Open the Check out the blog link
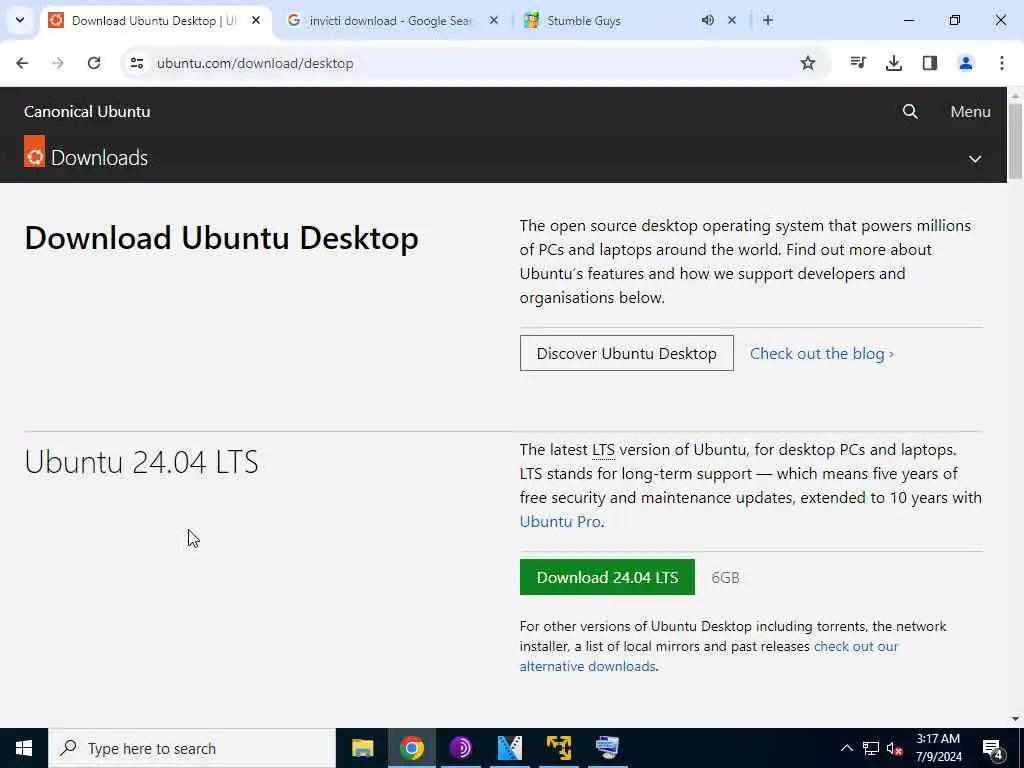 tap(822, 353)
